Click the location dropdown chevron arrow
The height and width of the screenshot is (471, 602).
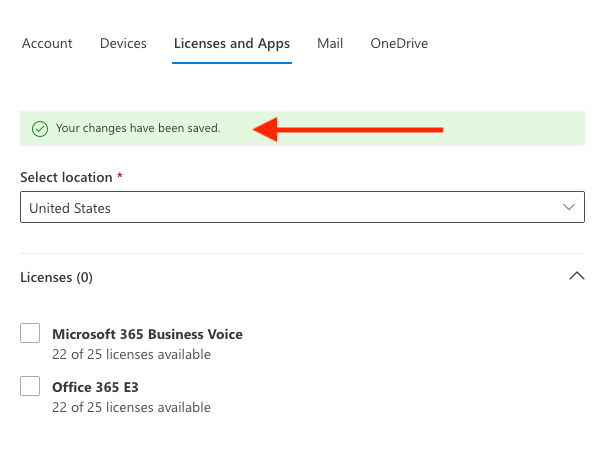click(569, 207)
